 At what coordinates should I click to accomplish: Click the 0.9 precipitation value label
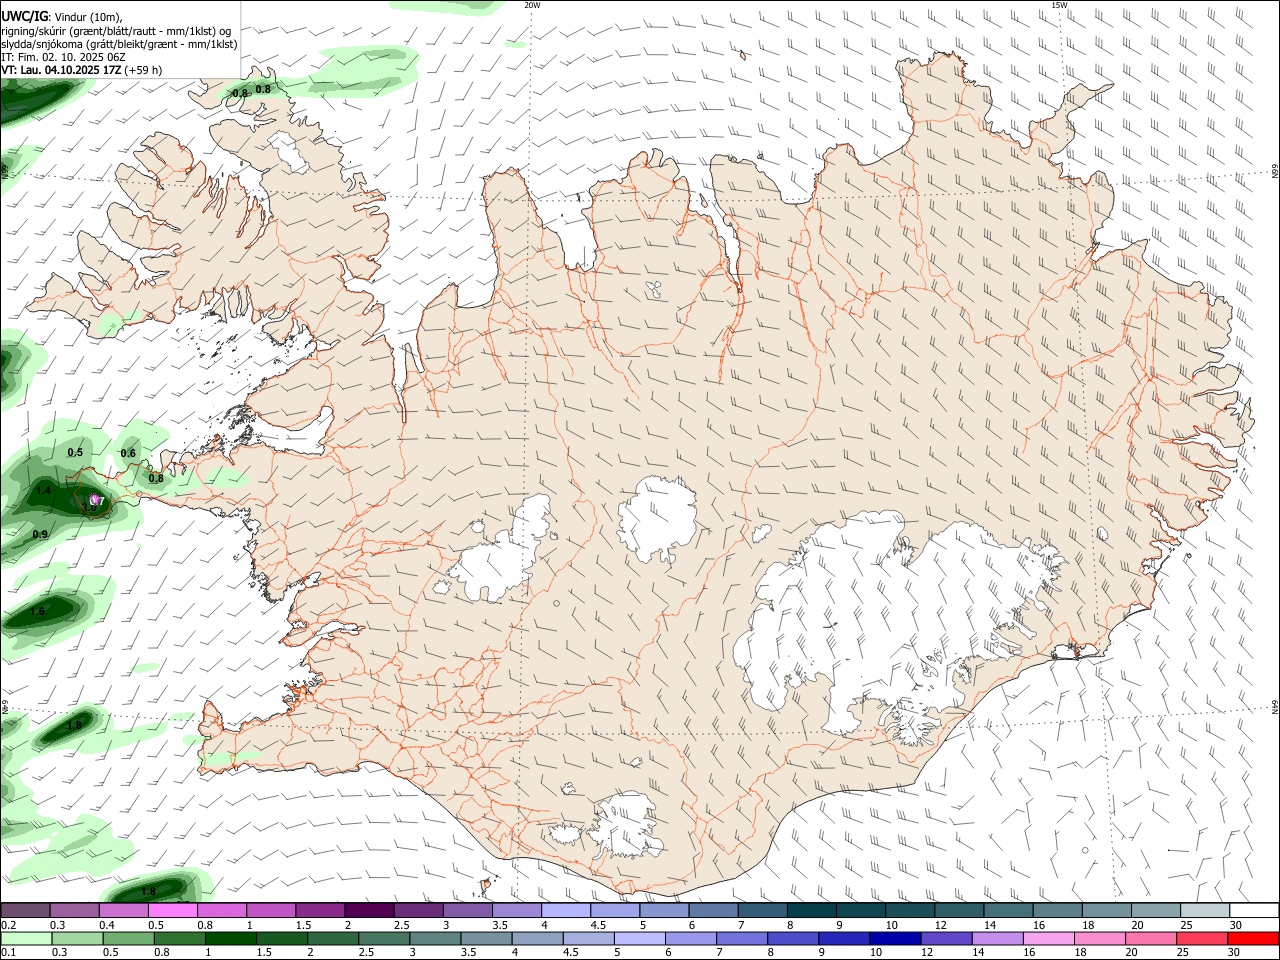(x=40, y=534)
